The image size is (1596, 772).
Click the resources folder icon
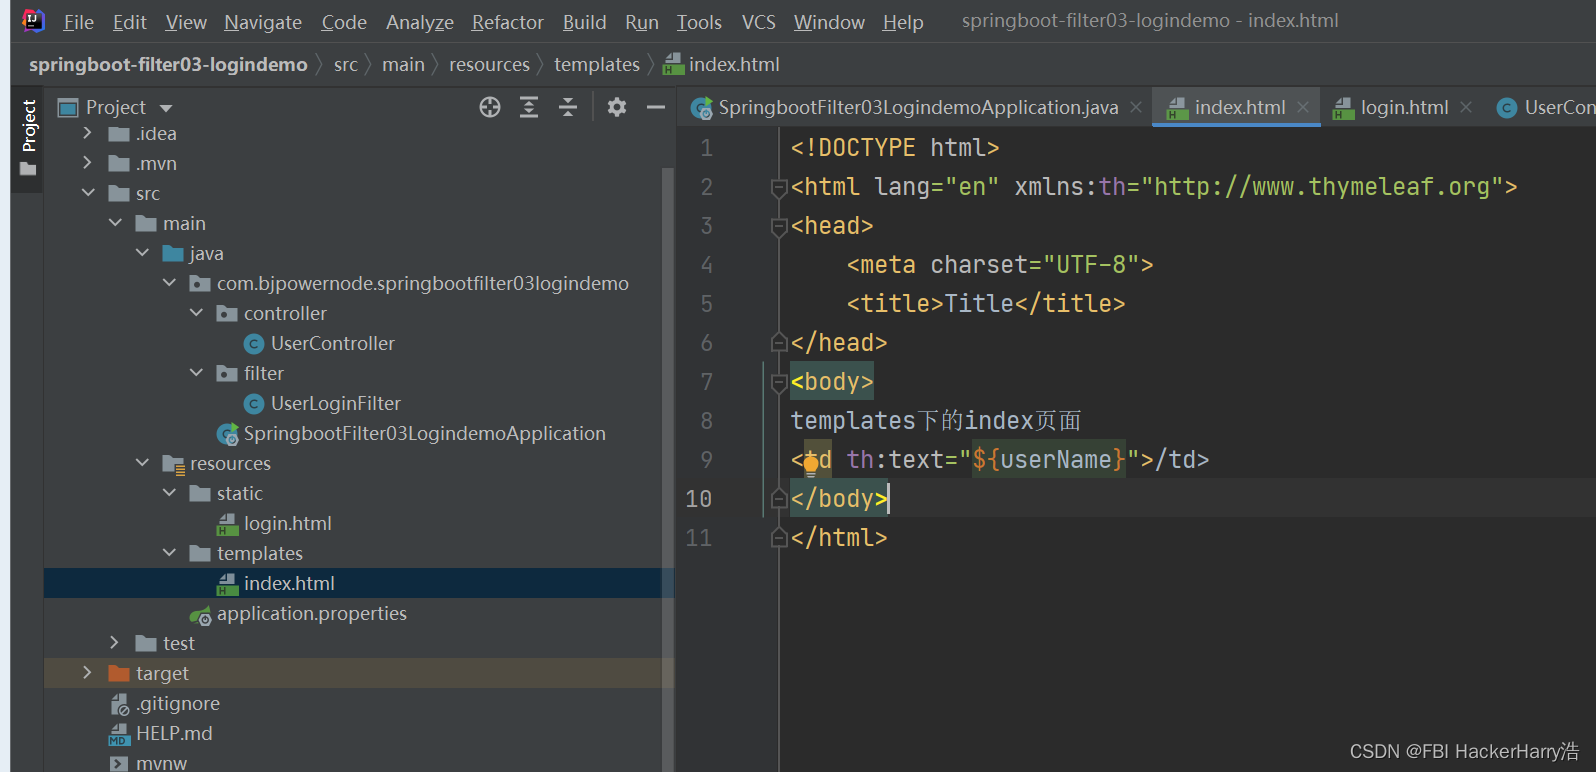tap(173, 464)
